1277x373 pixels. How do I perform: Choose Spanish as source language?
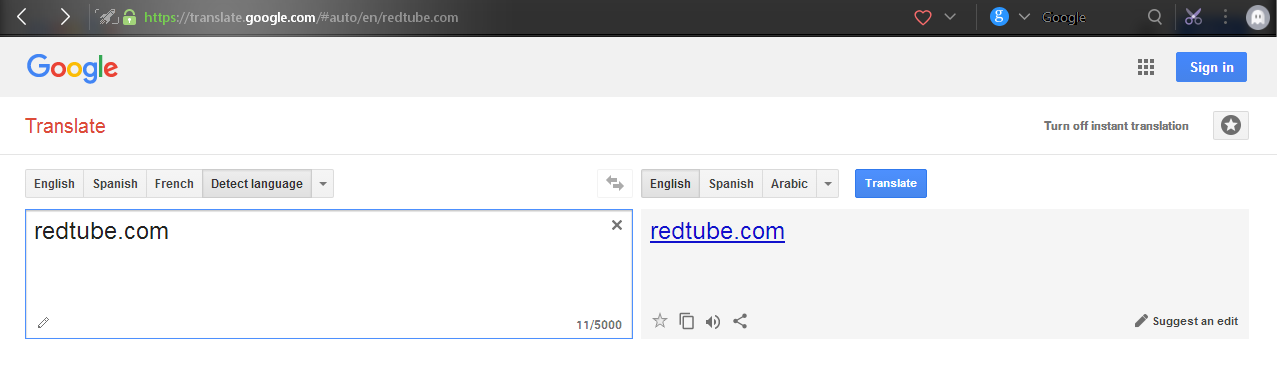pyautogui.click(x=115, y=184)
